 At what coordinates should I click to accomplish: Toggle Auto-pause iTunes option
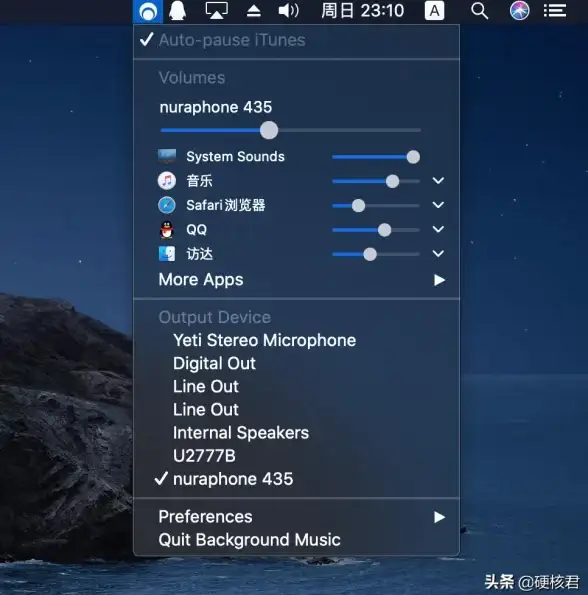pos(296,40)
